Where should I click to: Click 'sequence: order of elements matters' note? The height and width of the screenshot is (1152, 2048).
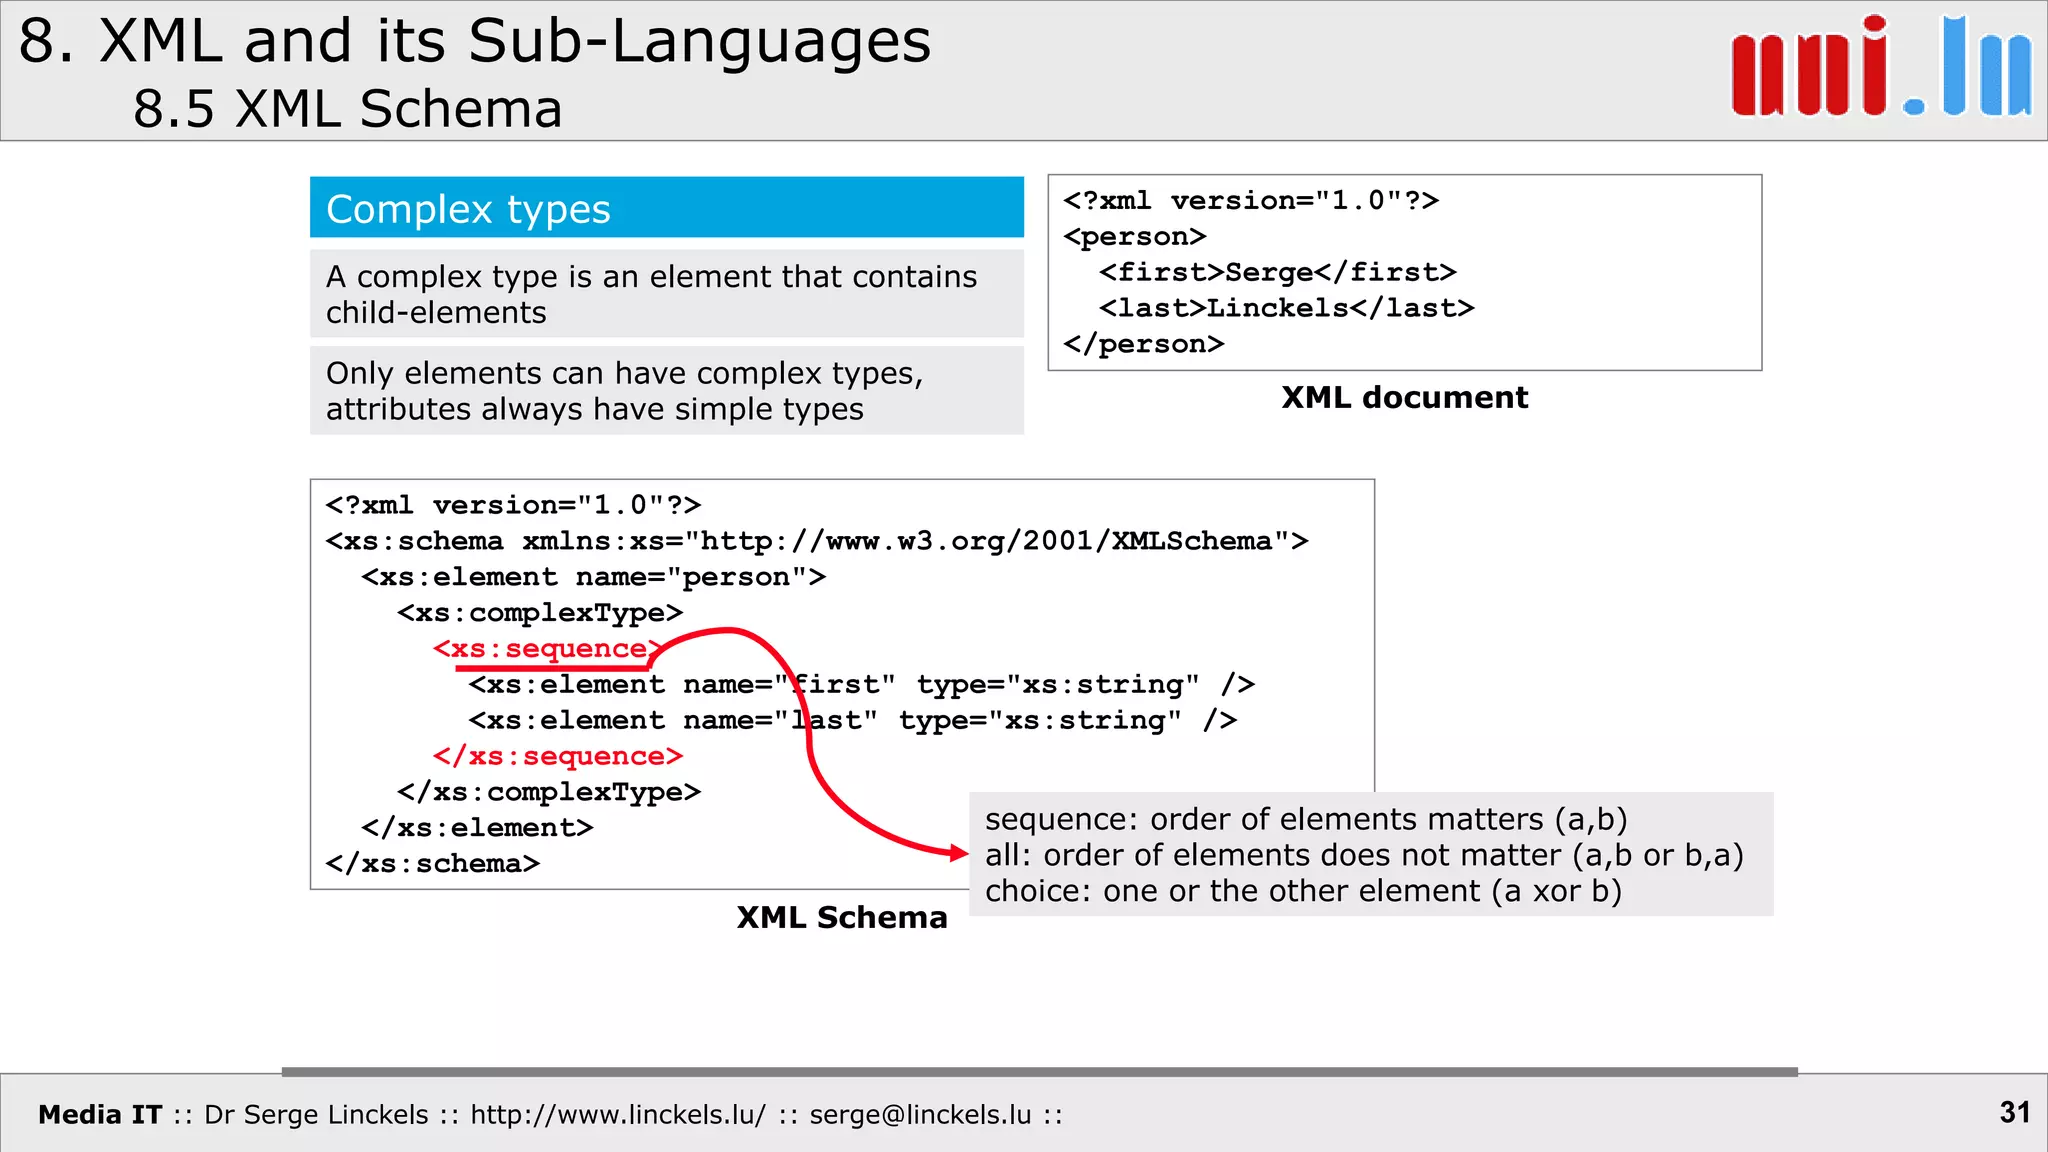click(1306, 819)
